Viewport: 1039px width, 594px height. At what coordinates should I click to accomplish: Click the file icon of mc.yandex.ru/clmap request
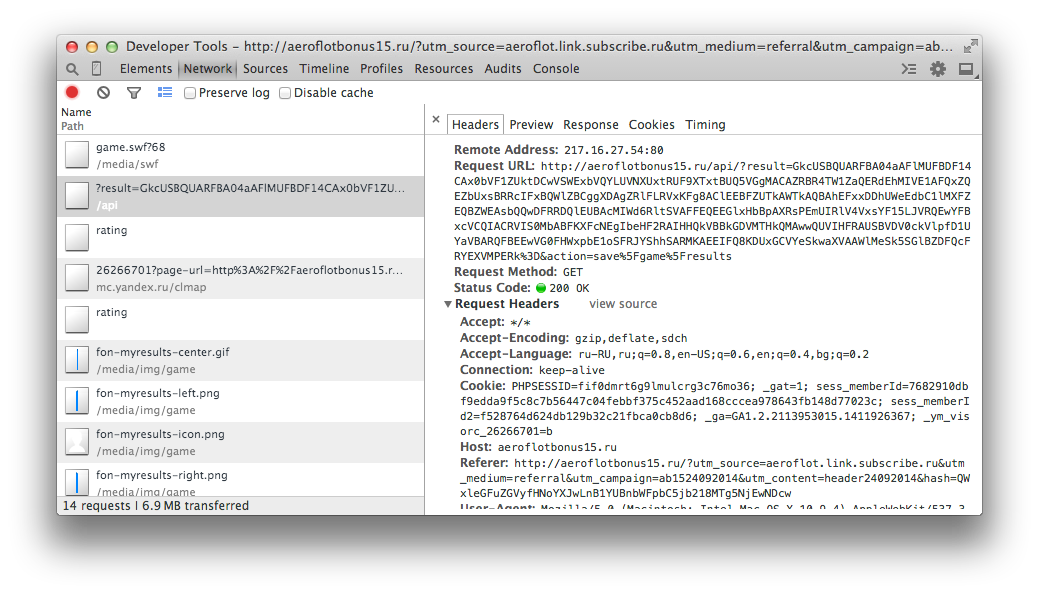pyautogui.click(x=77, y=278)
